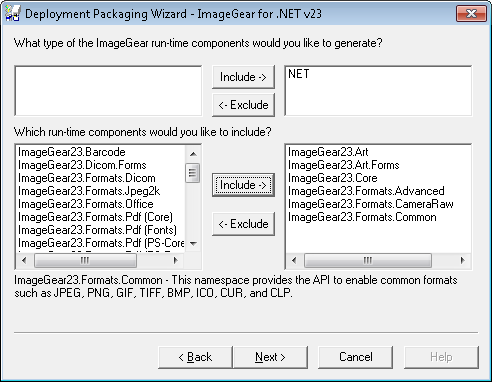Select ImageGear23.Formats.Pdf (PS-Core component
The image size is (492, 382).
point(101,243)
